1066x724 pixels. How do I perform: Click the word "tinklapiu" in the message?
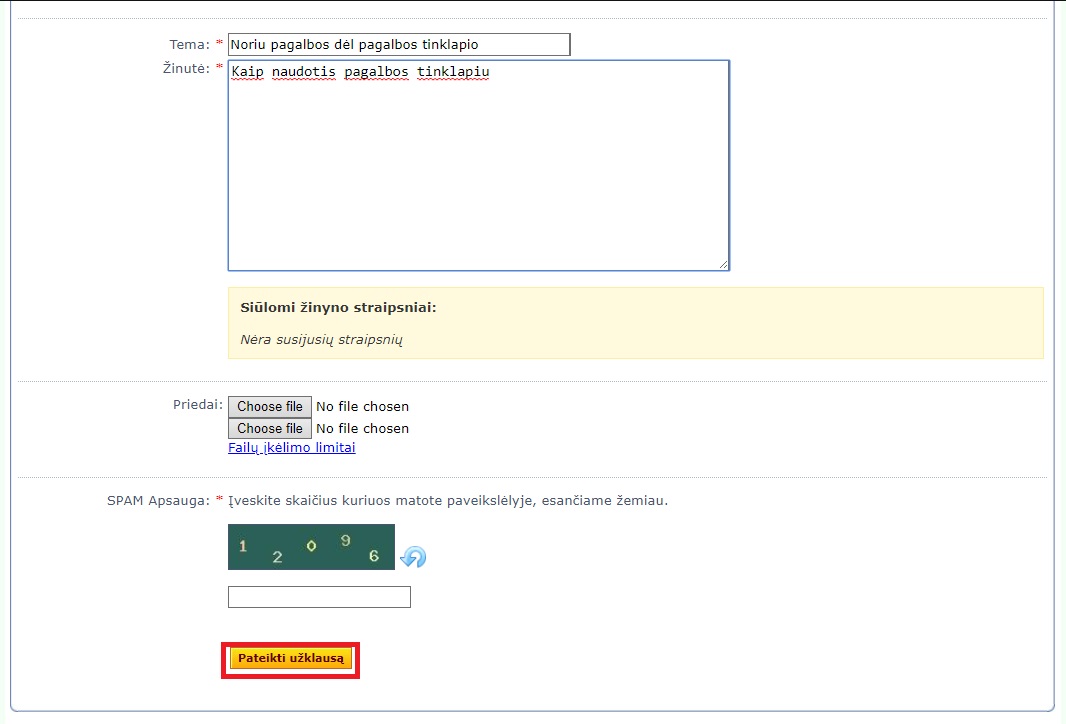click(453, 72)
